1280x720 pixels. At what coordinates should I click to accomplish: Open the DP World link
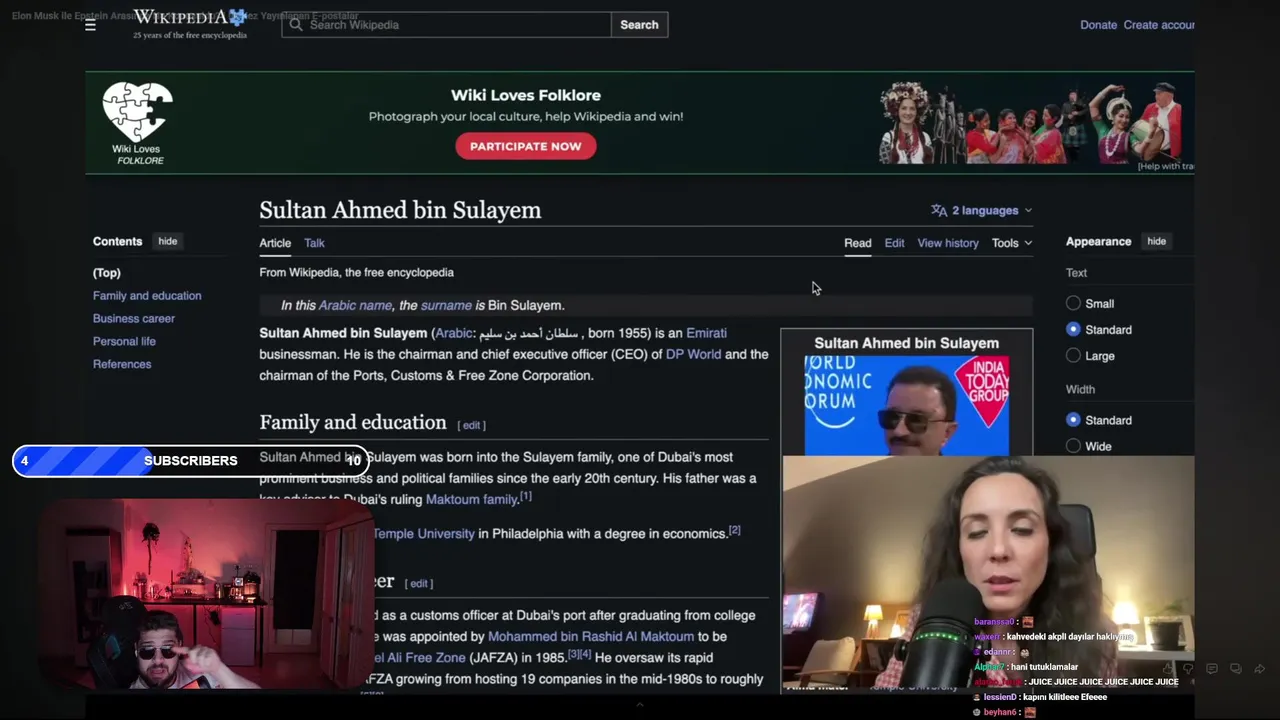coord(693,354)
